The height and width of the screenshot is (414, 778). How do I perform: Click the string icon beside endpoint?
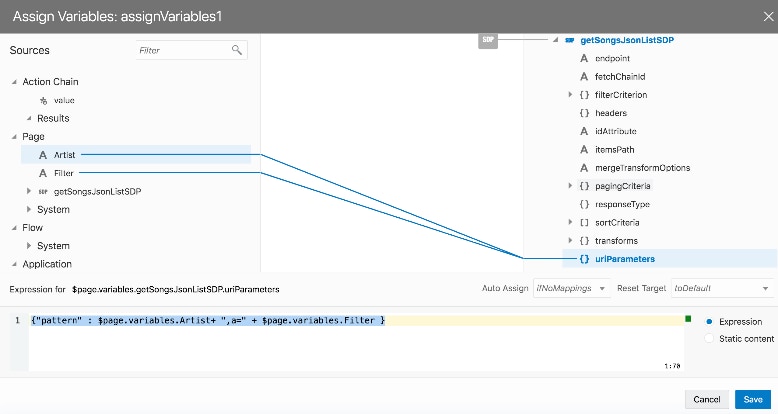584,59
